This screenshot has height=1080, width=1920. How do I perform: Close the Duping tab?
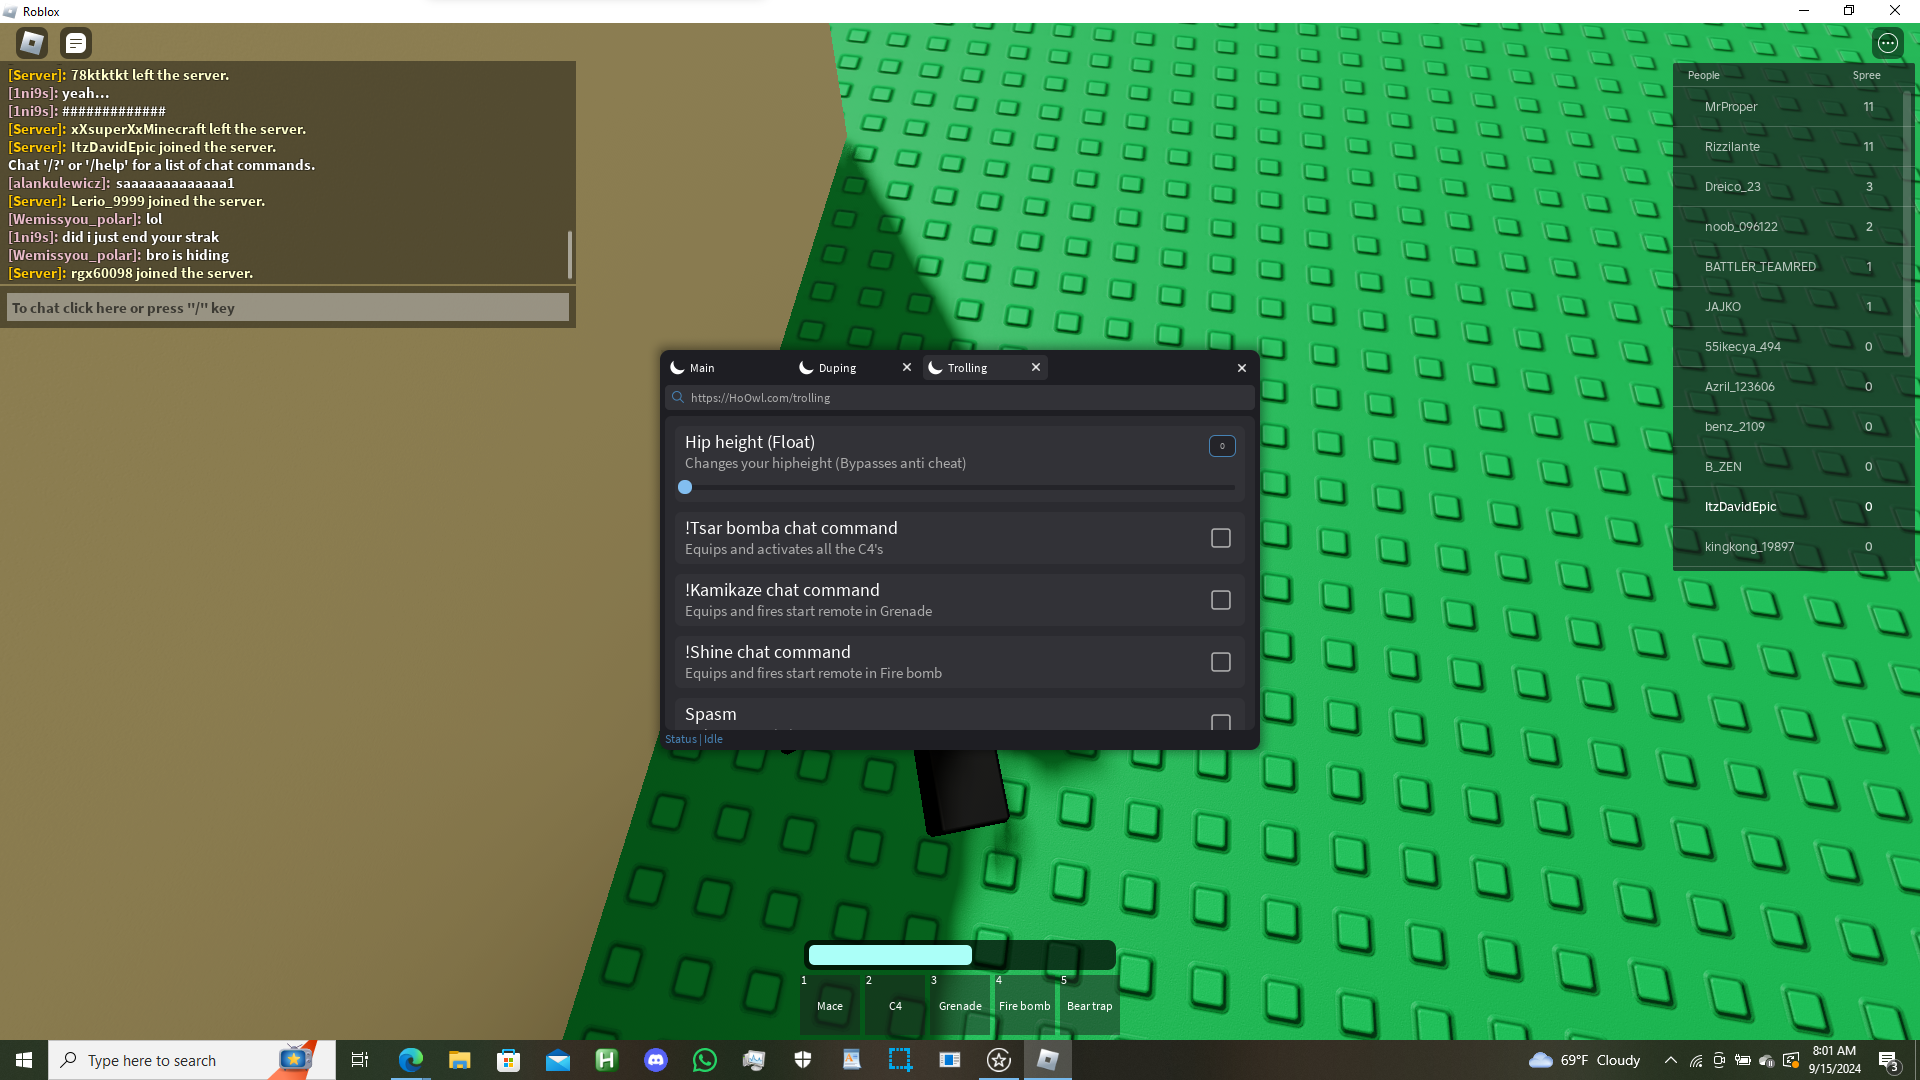(x=907, y=367)
